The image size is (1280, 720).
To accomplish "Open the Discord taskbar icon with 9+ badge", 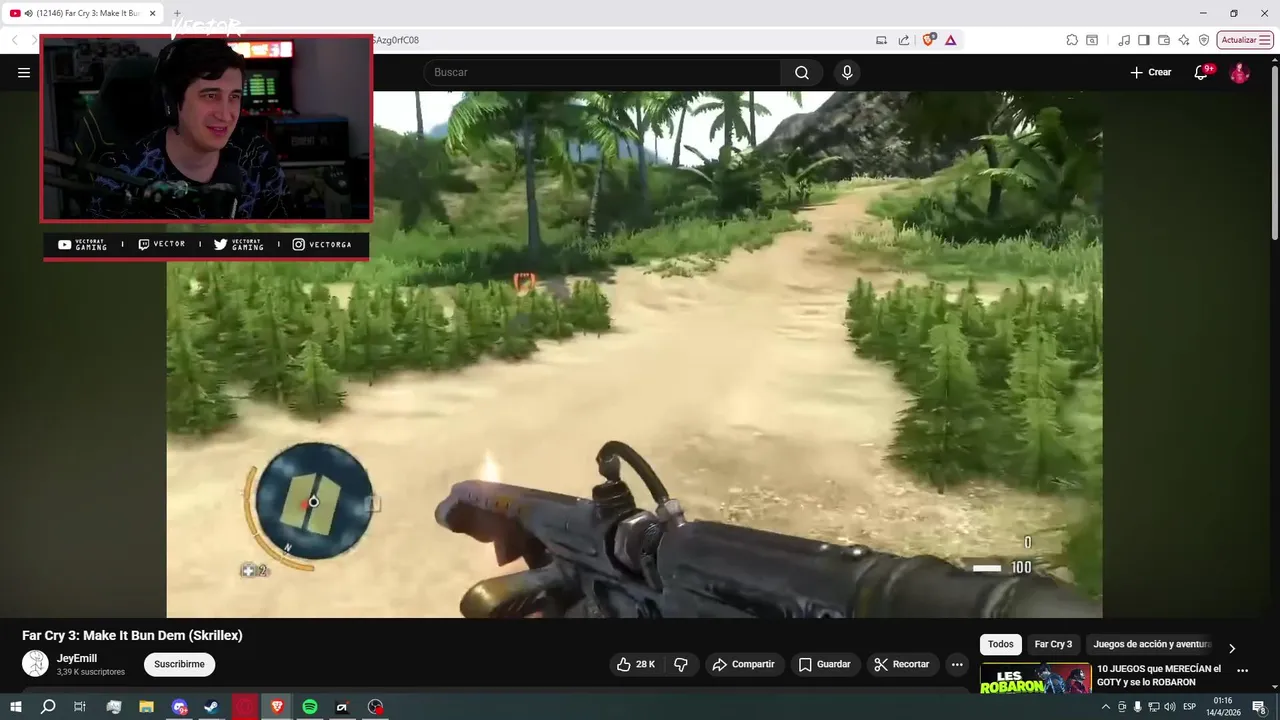I will tap(179, 707).
